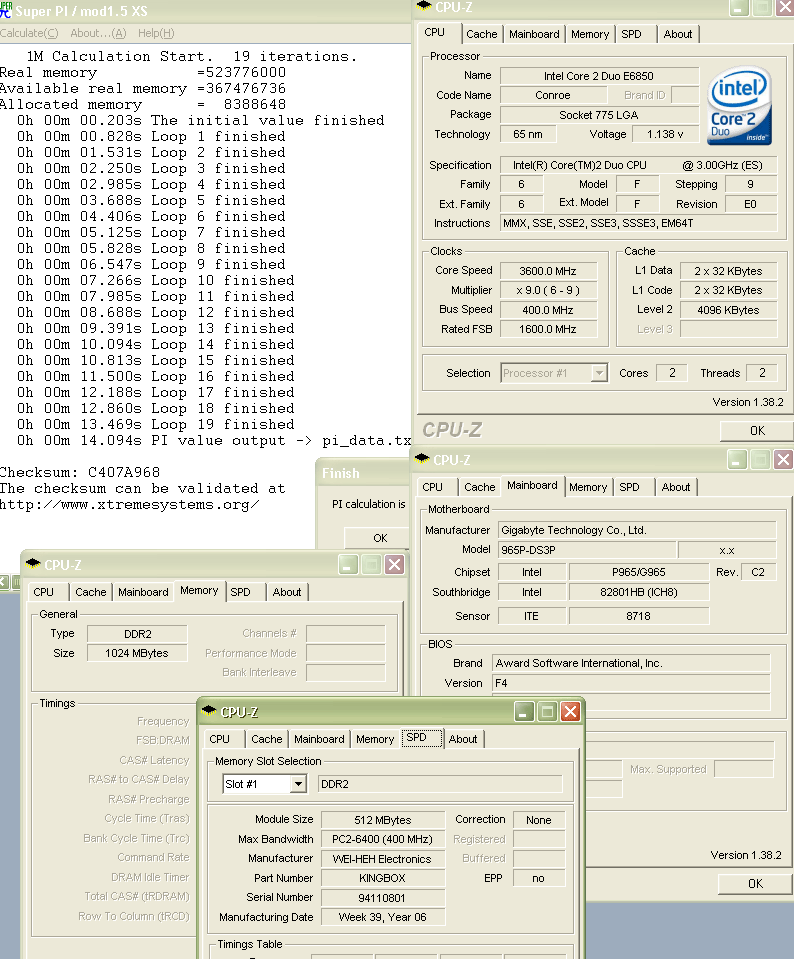Click the motherboard Model 965P-DS3P field
794x959 pixels.
point(587,550)
